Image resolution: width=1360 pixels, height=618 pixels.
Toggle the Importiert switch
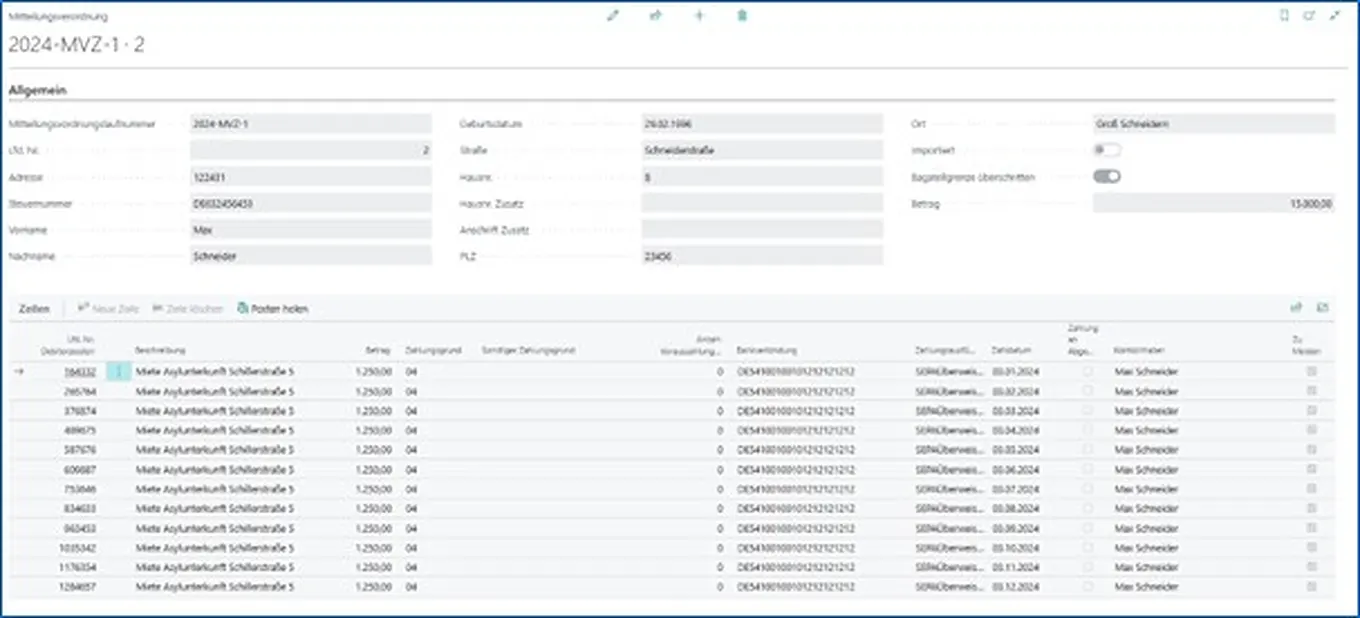[1106, 150]
